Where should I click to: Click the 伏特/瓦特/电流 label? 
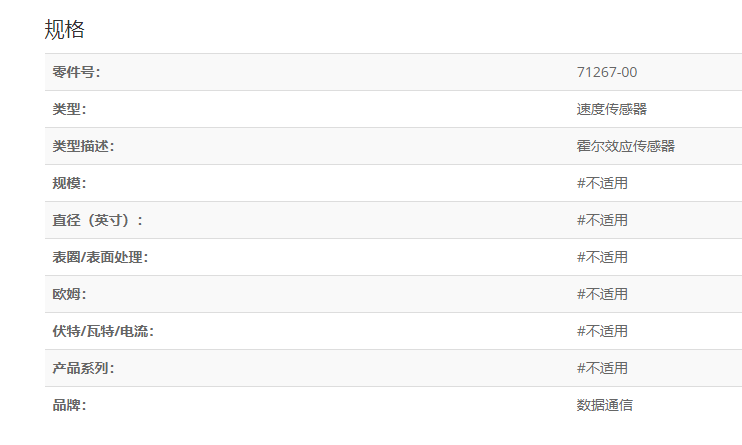pos(103,331)
